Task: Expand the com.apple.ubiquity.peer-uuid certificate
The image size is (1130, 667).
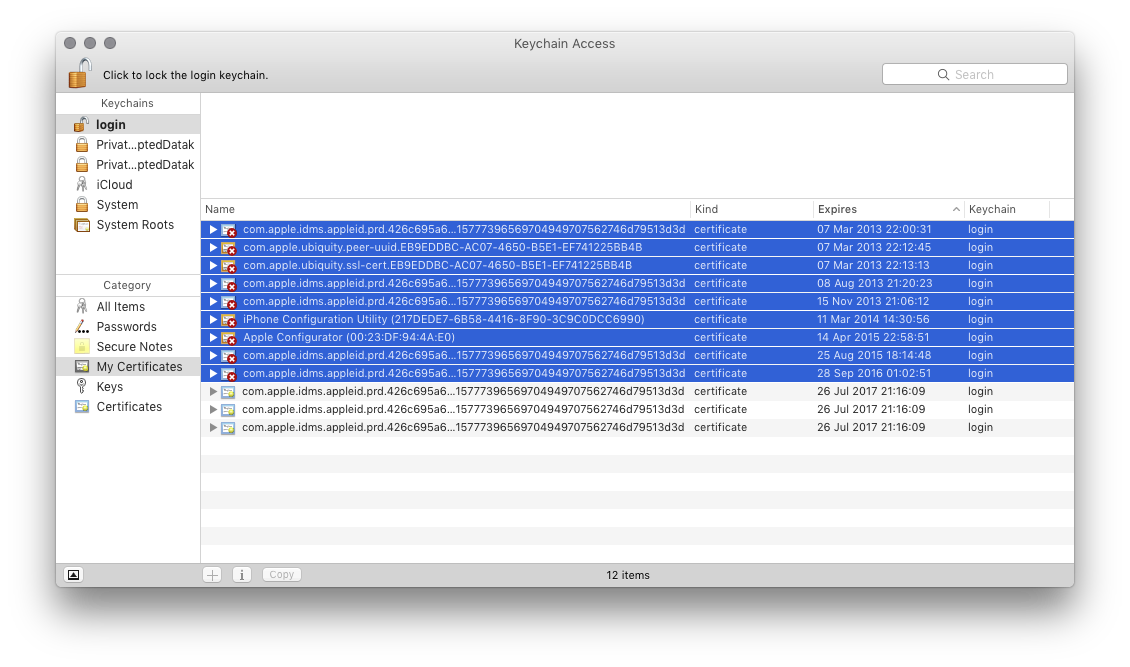Action: [213, 247]
